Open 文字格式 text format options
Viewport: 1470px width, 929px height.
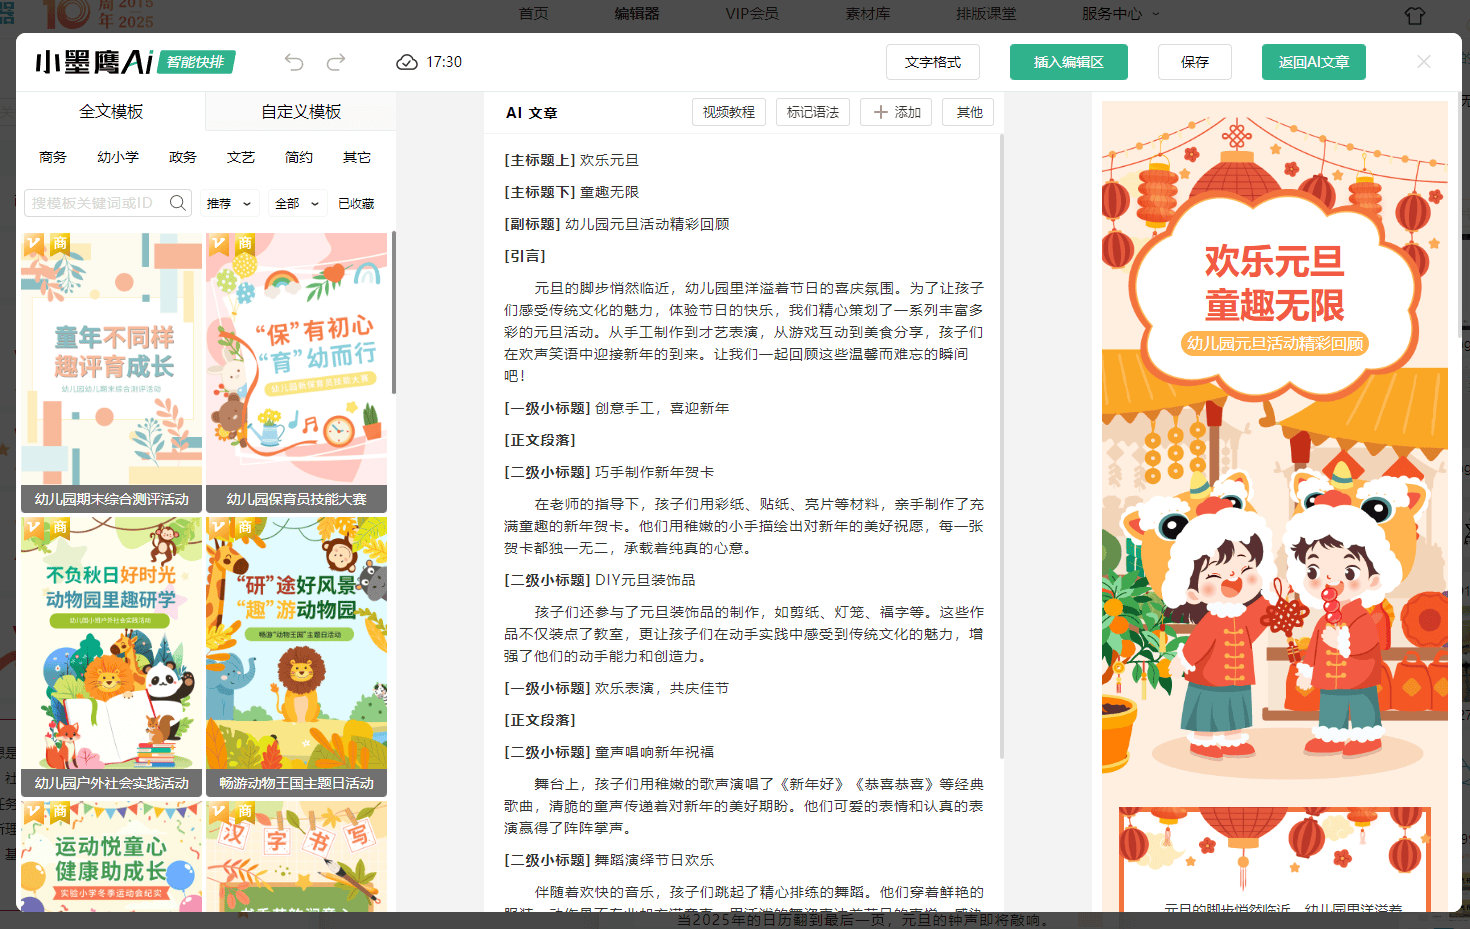click(932, 61)
